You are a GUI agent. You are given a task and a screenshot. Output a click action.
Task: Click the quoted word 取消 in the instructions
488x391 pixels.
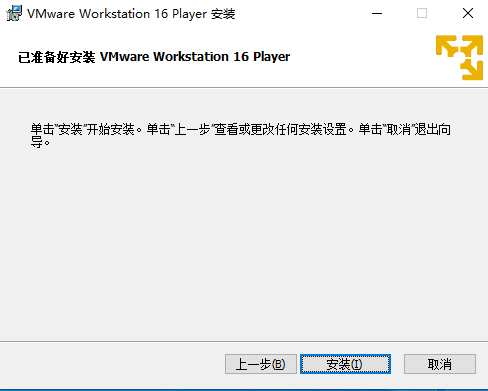click(x=399, y=129)
